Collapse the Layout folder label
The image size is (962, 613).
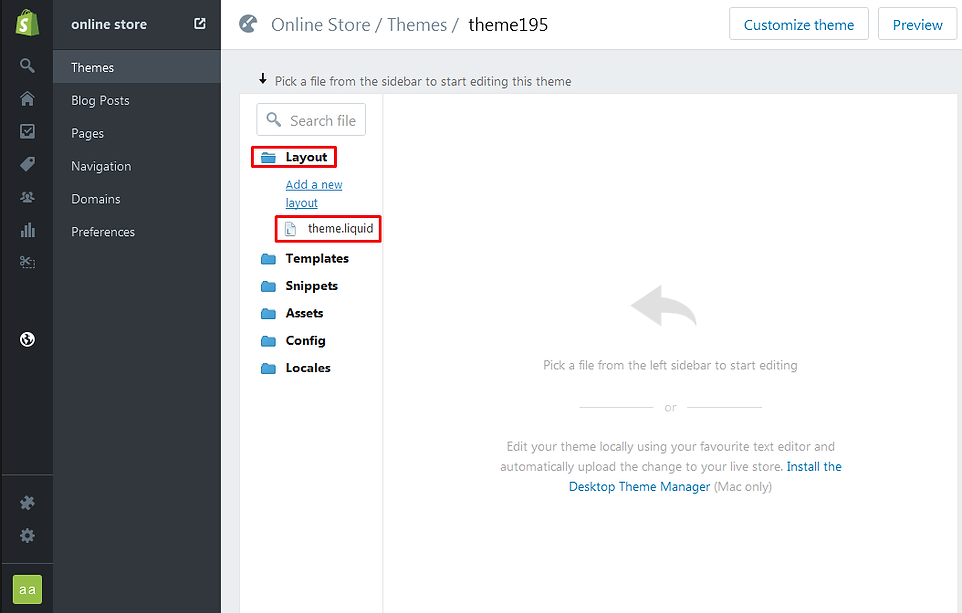click(x=306, y=157)
